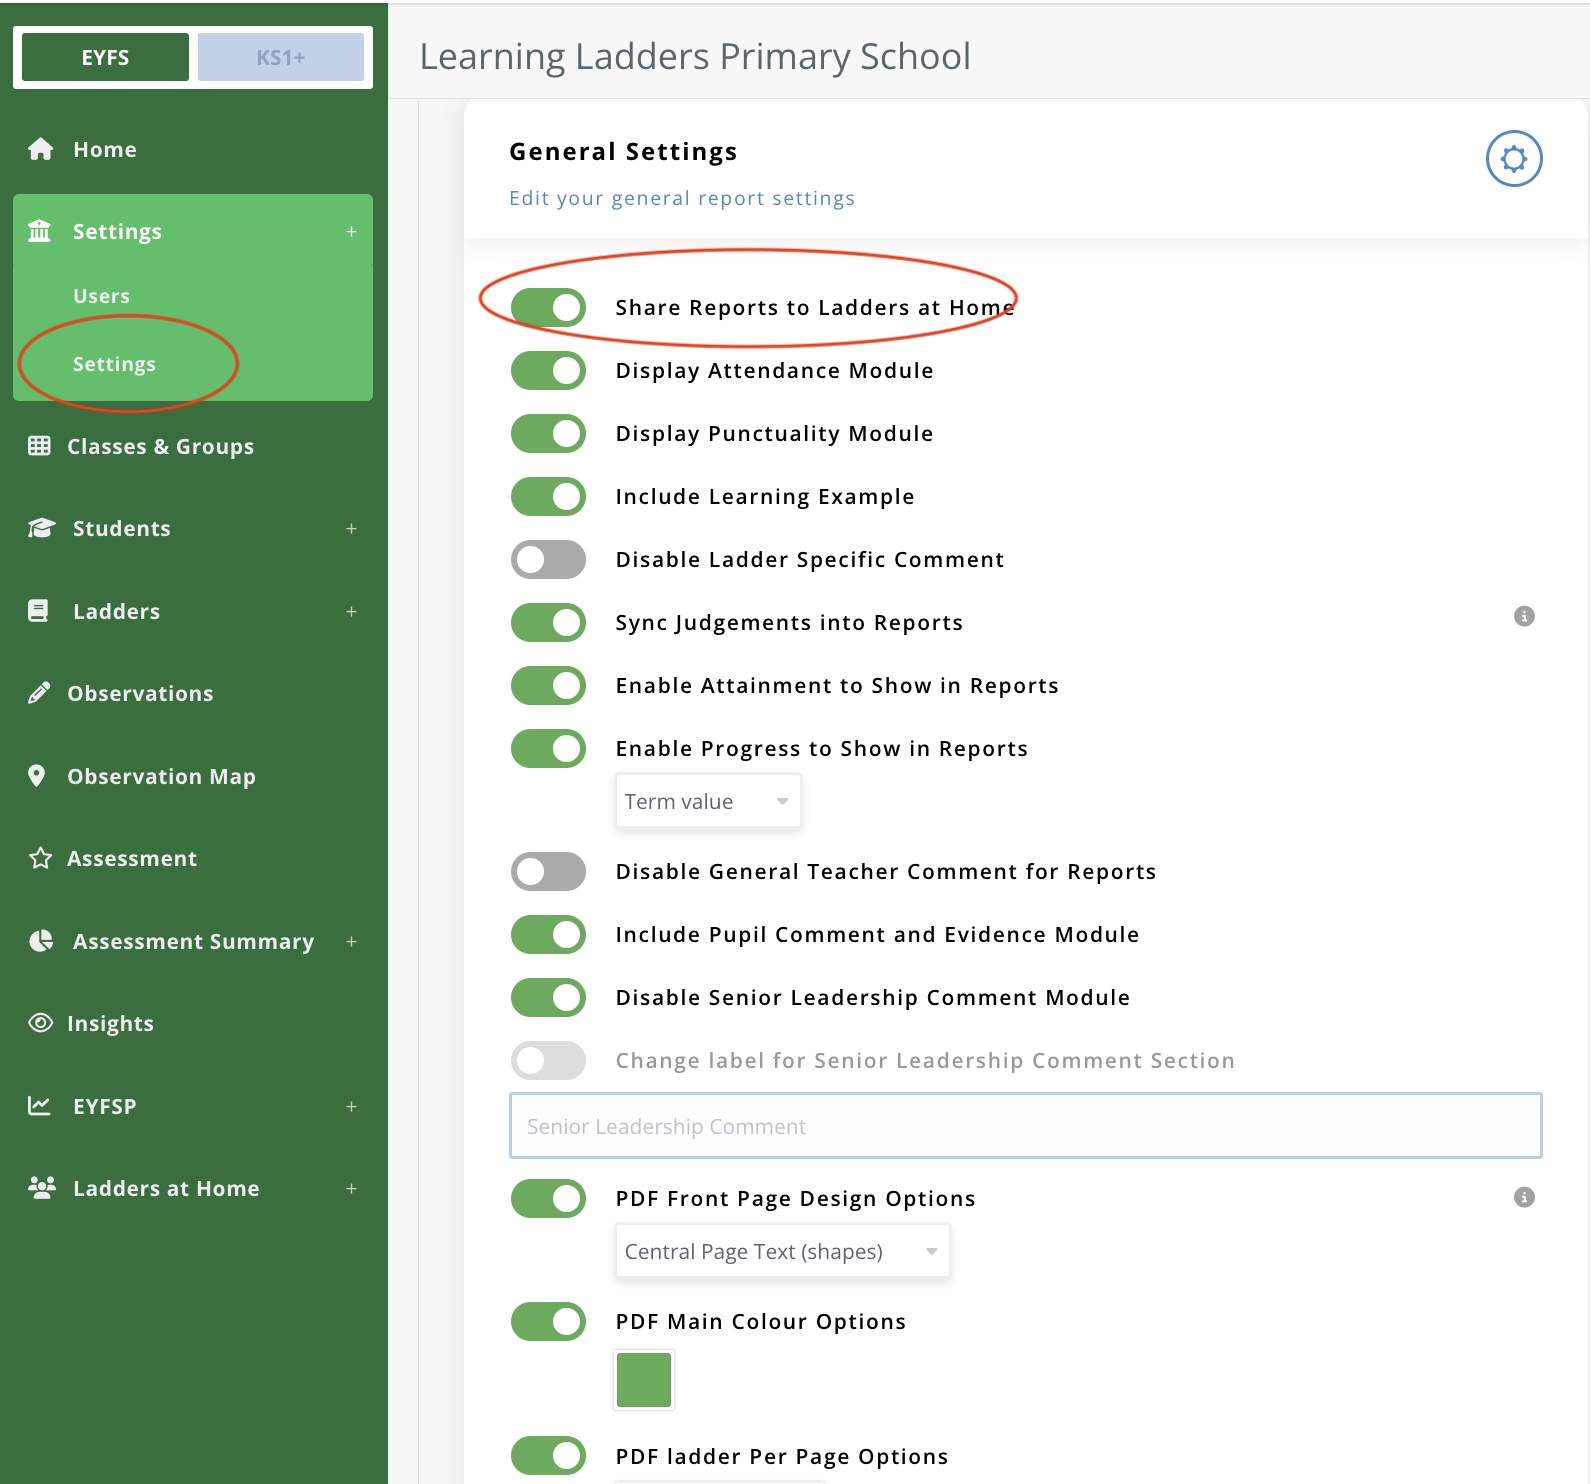This screenshot has width=1590, height=1484.
Task: Click the green PDF Main Colour swatch
Action: (x=643, y=1380)
